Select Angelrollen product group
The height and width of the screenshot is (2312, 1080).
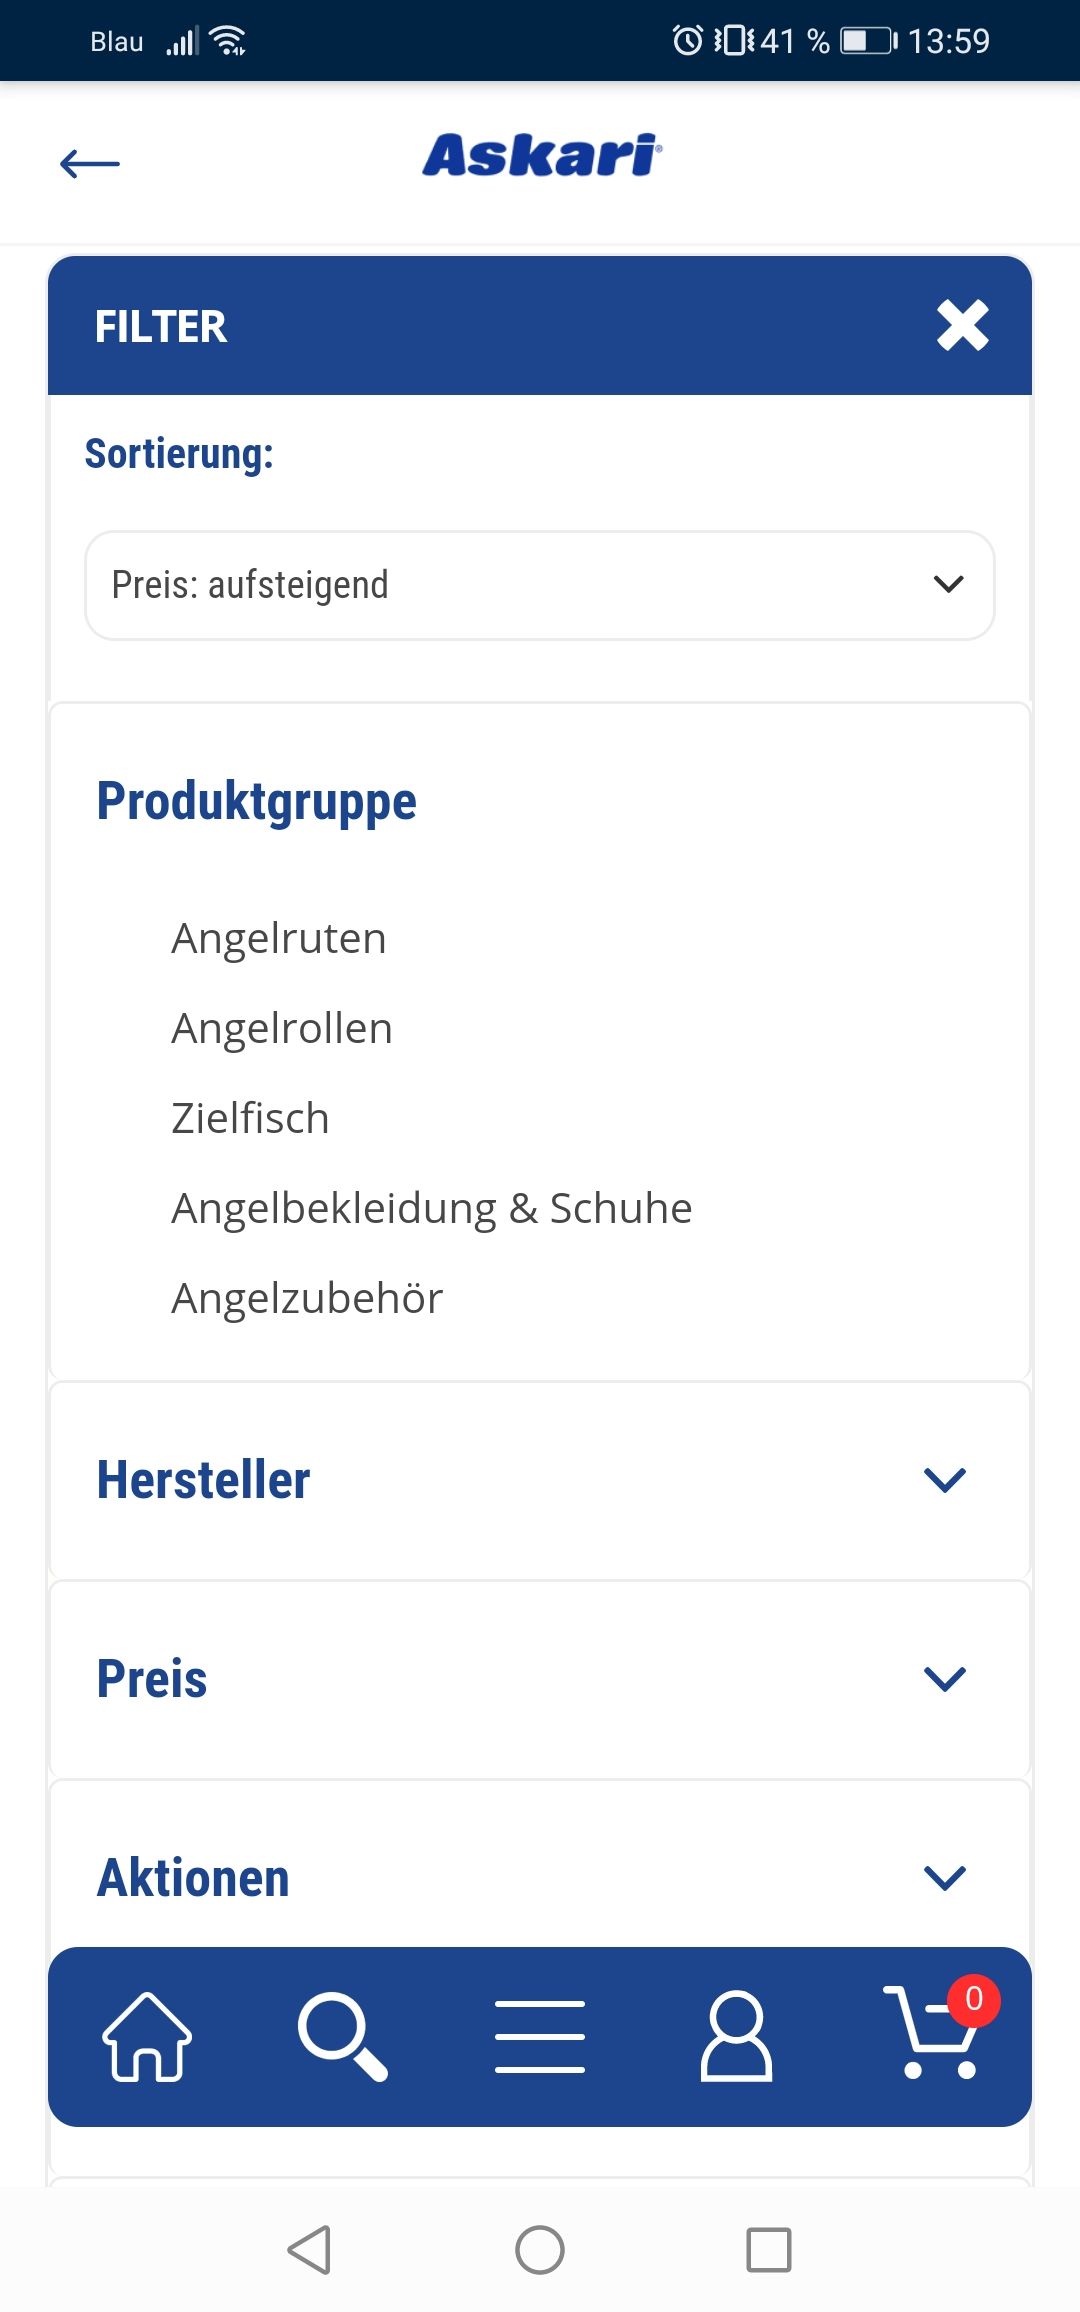pos(282,1028)
